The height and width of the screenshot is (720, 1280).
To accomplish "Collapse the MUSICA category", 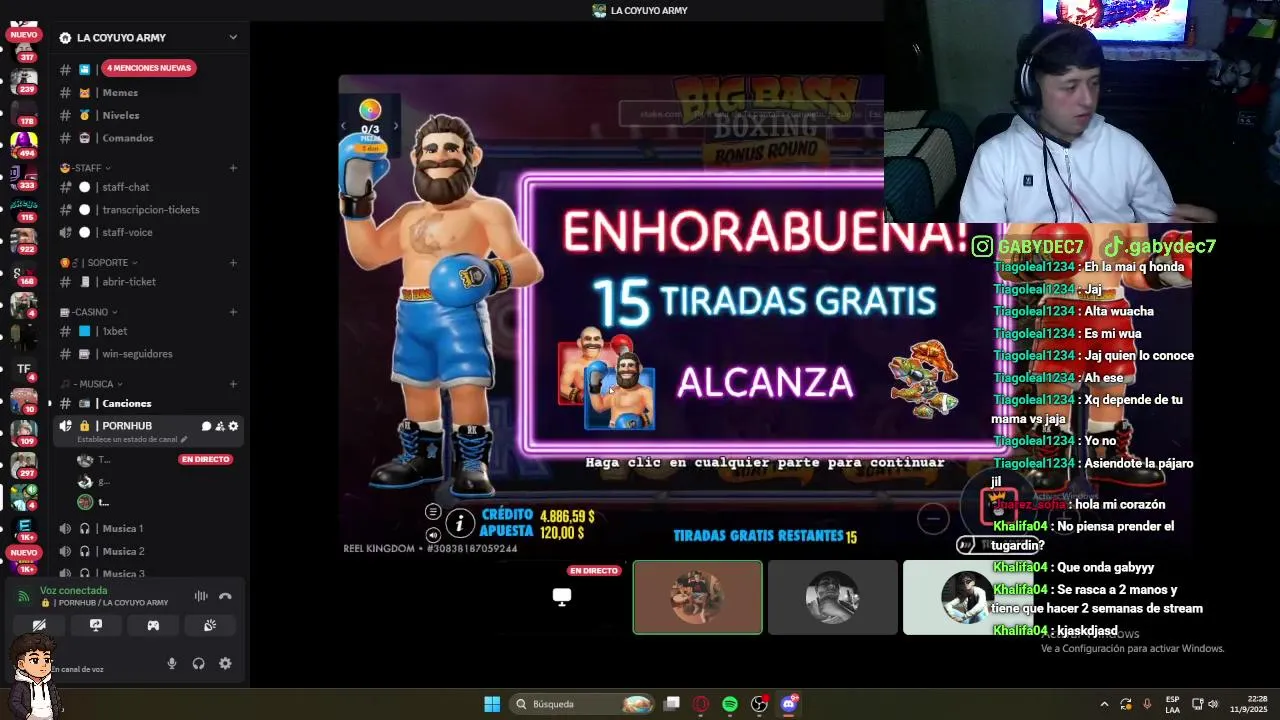I will (x=91, y=384).
